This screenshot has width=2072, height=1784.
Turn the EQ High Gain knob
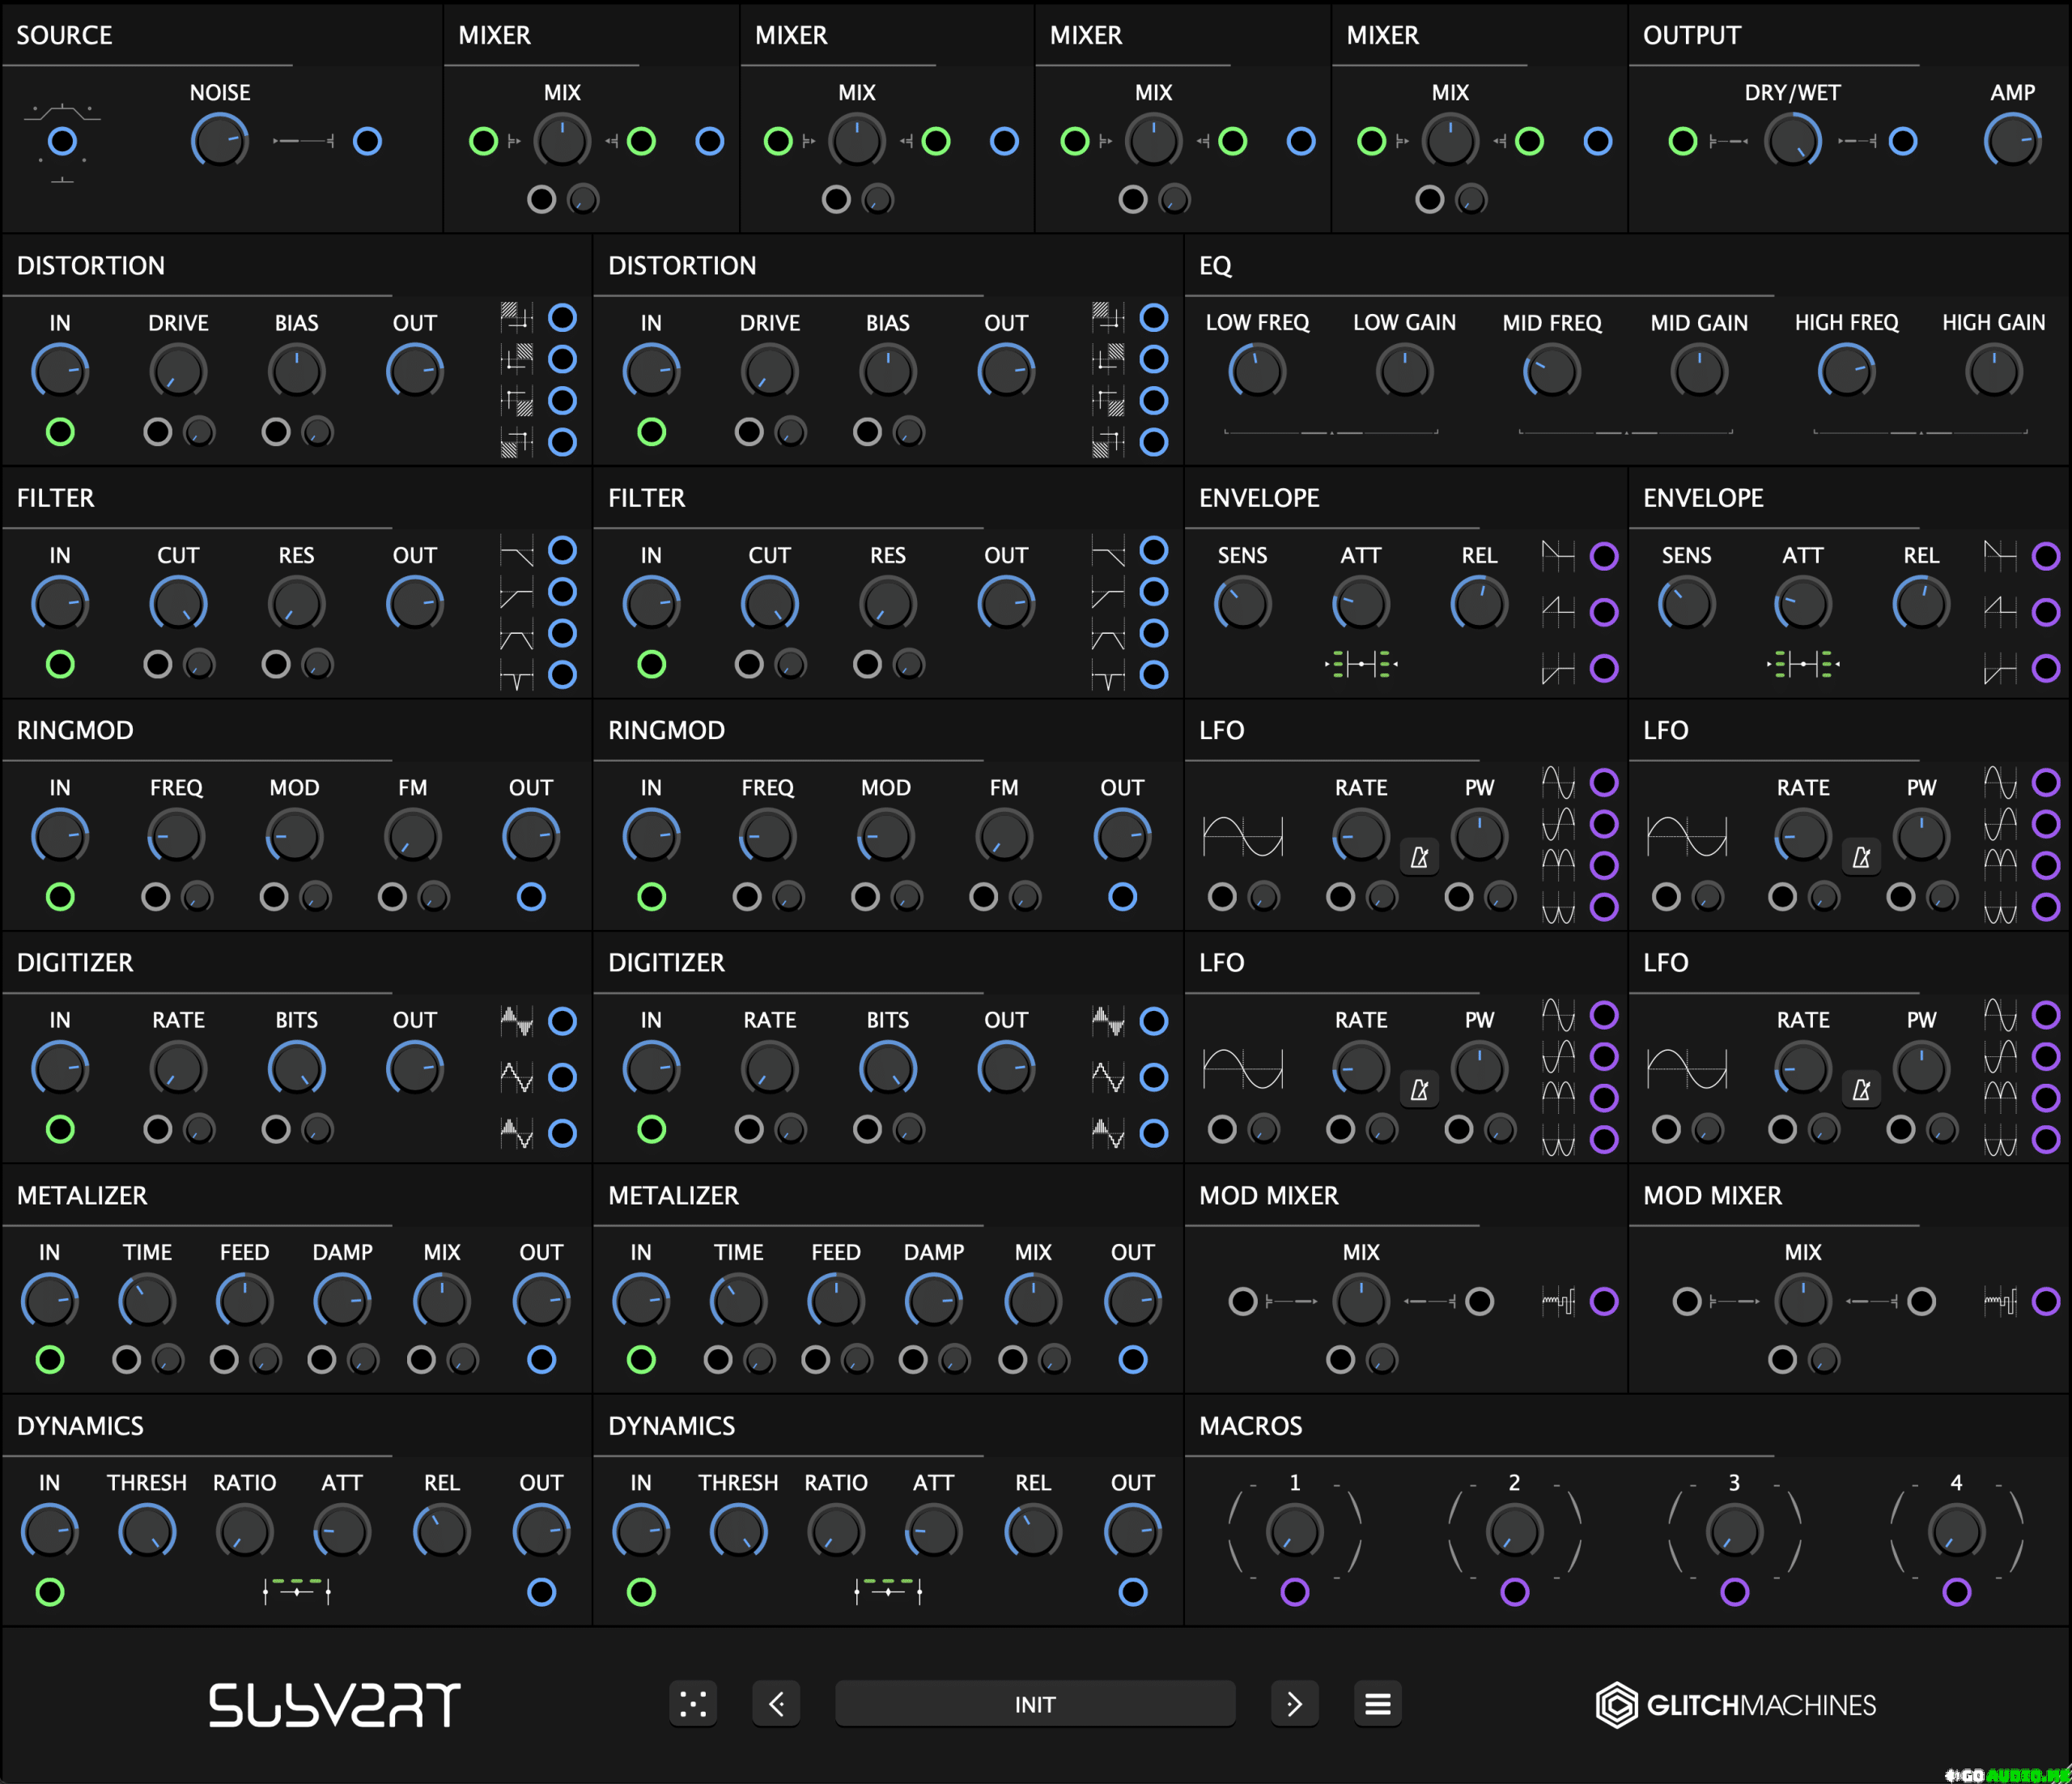[x=1993, y=371]
